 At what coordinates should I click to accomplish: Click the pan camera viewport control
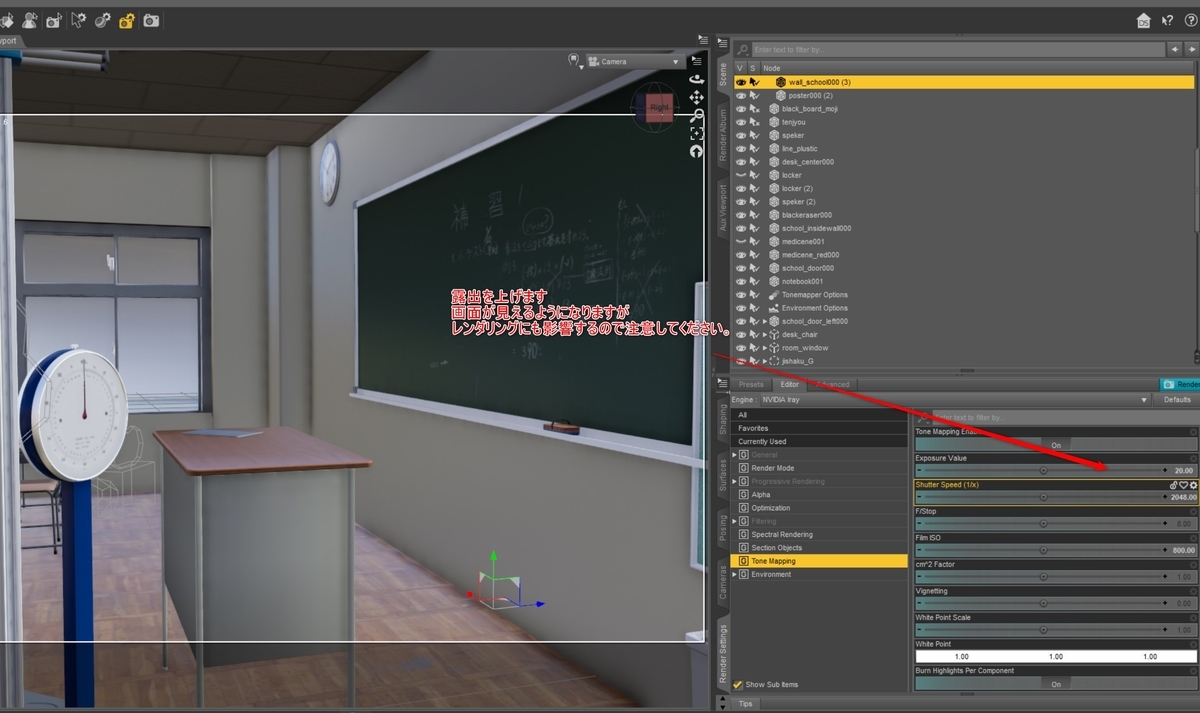click(x=696, y=97)
